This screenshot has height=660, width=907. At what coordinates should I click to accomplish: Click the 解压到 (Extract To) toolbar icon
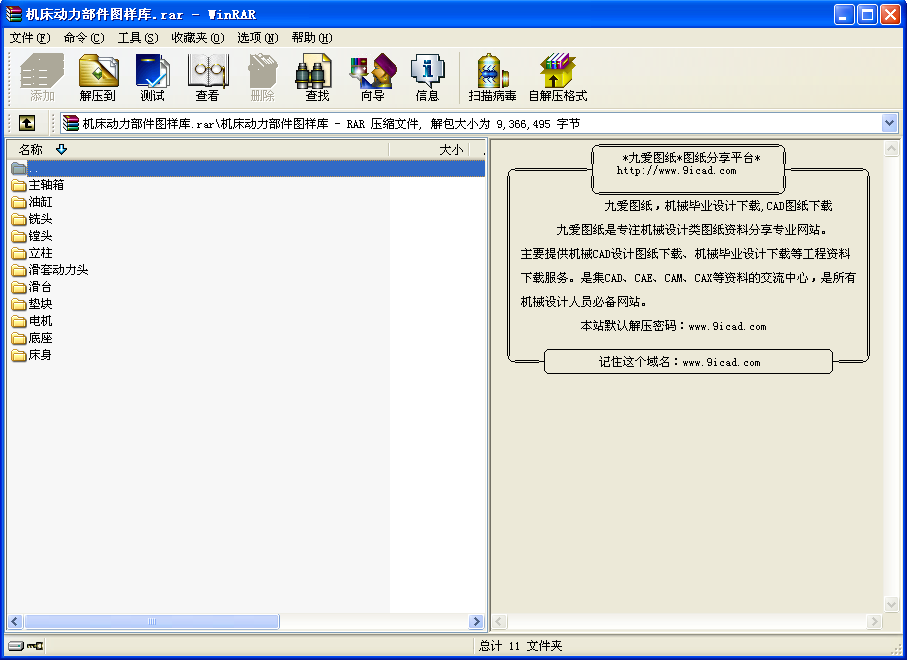(x=98, y=77)
